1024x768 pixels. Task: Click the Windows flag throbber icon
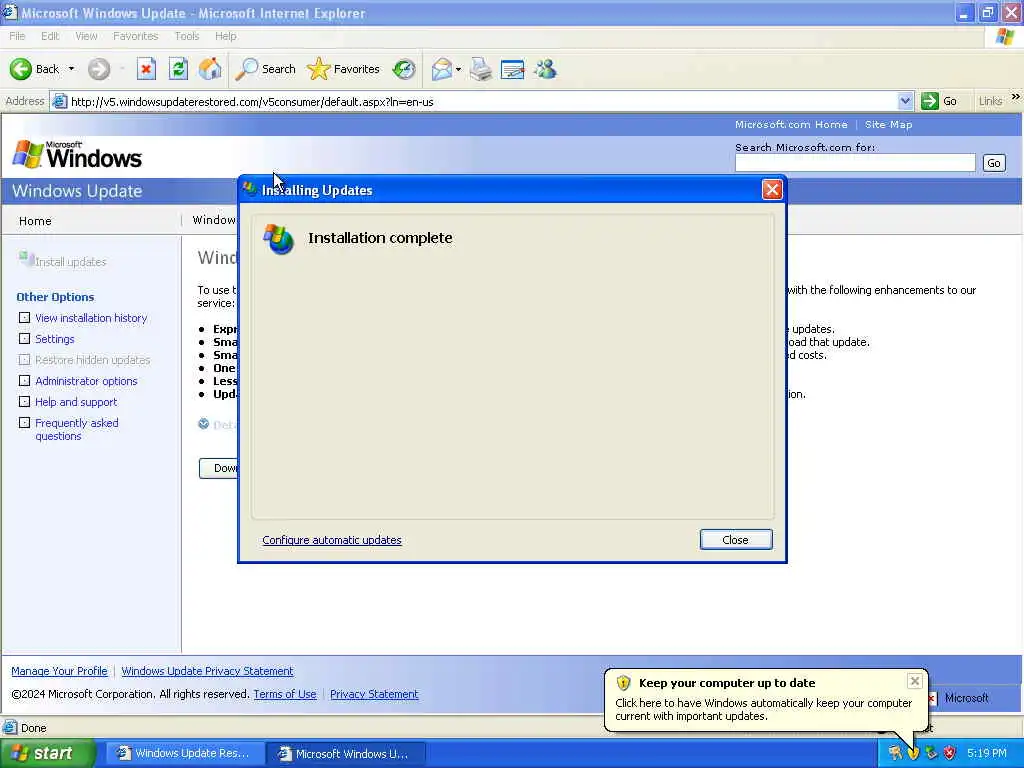[x=1005, y=37]
